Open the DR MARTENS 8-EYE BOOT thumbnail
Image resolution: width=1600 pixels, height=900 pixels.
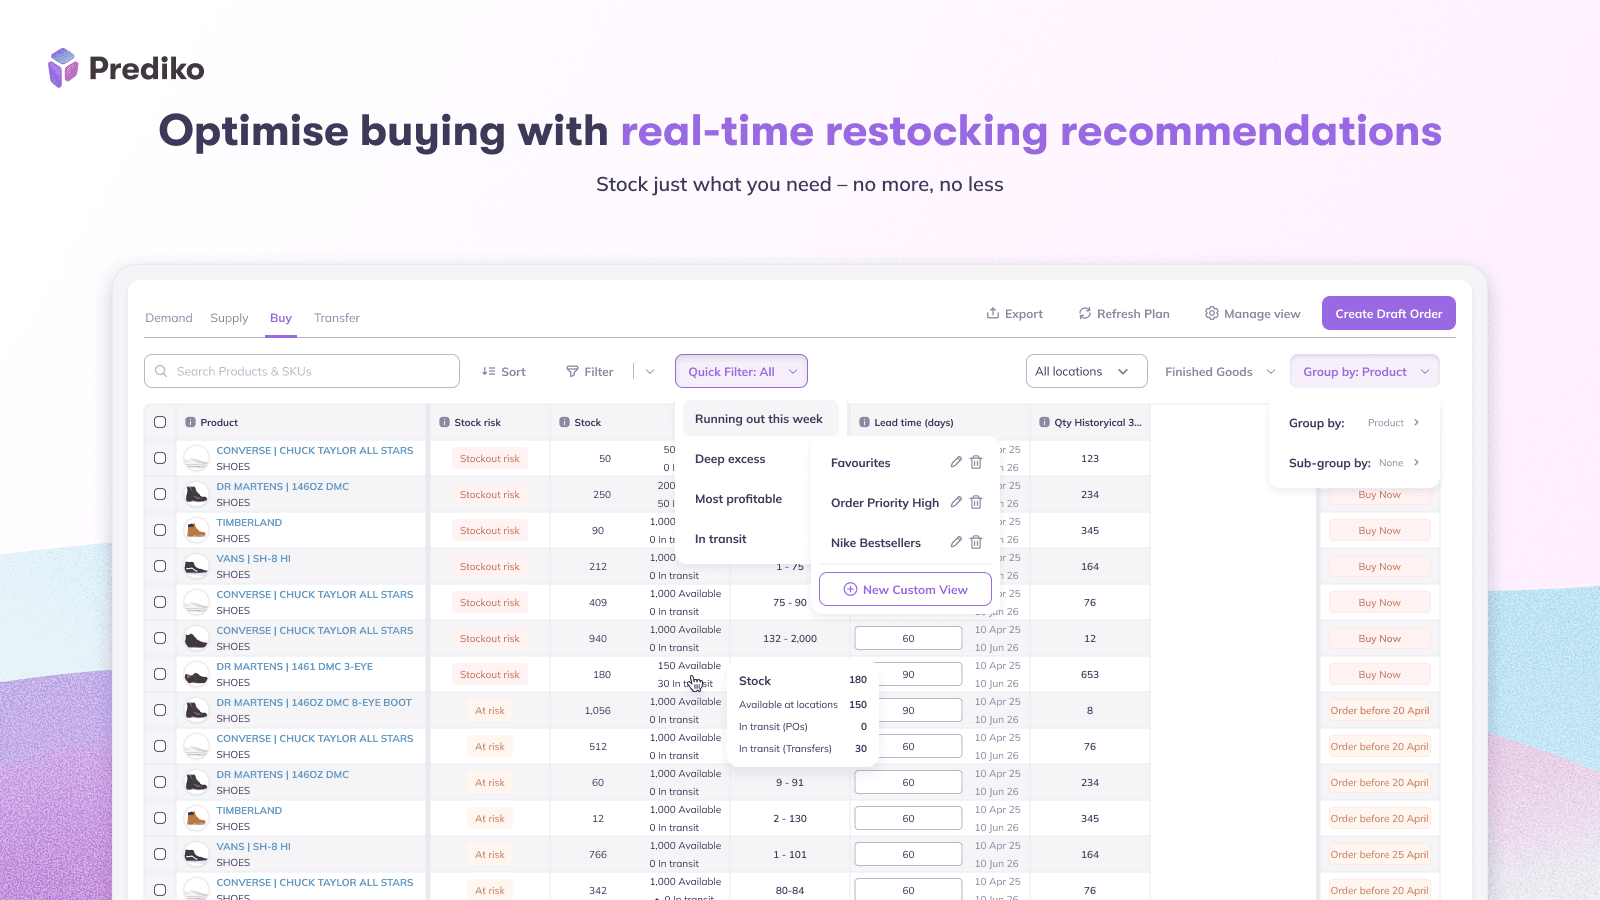pyautogui.click(x=196, y=710)
